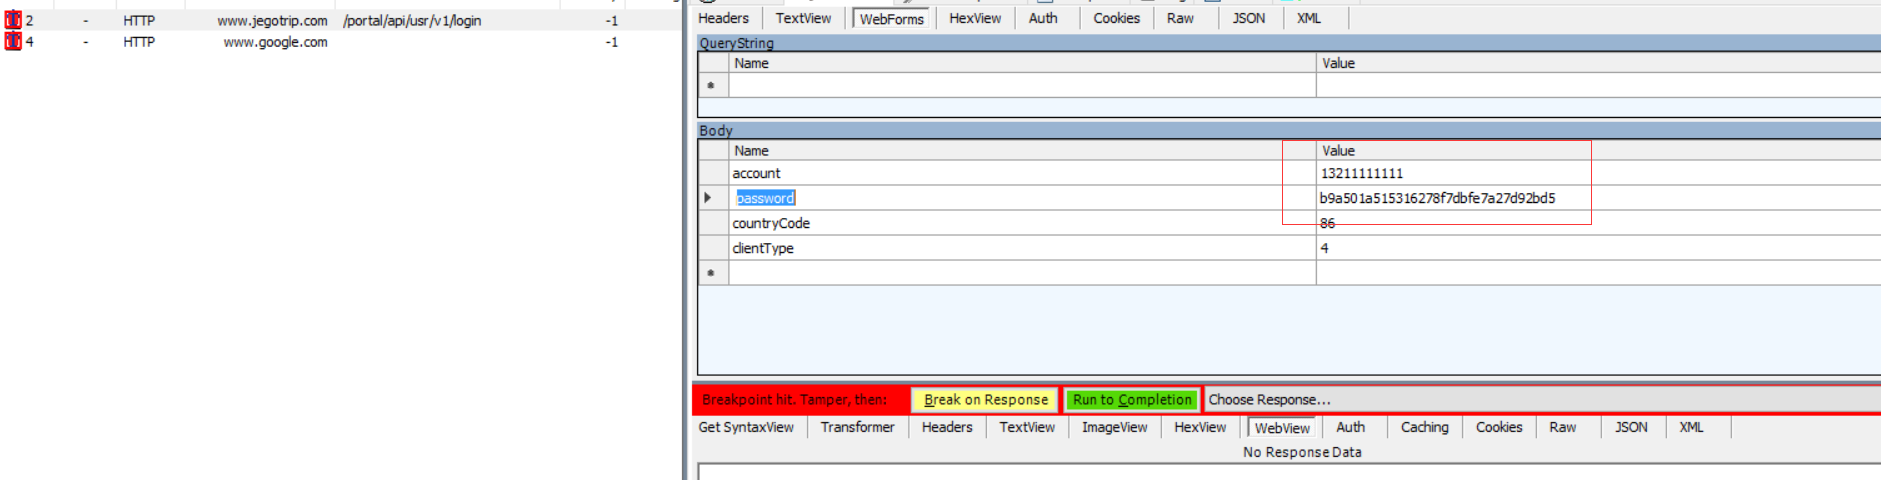Open the response Get SyntaxView tab

pos(746,427)
